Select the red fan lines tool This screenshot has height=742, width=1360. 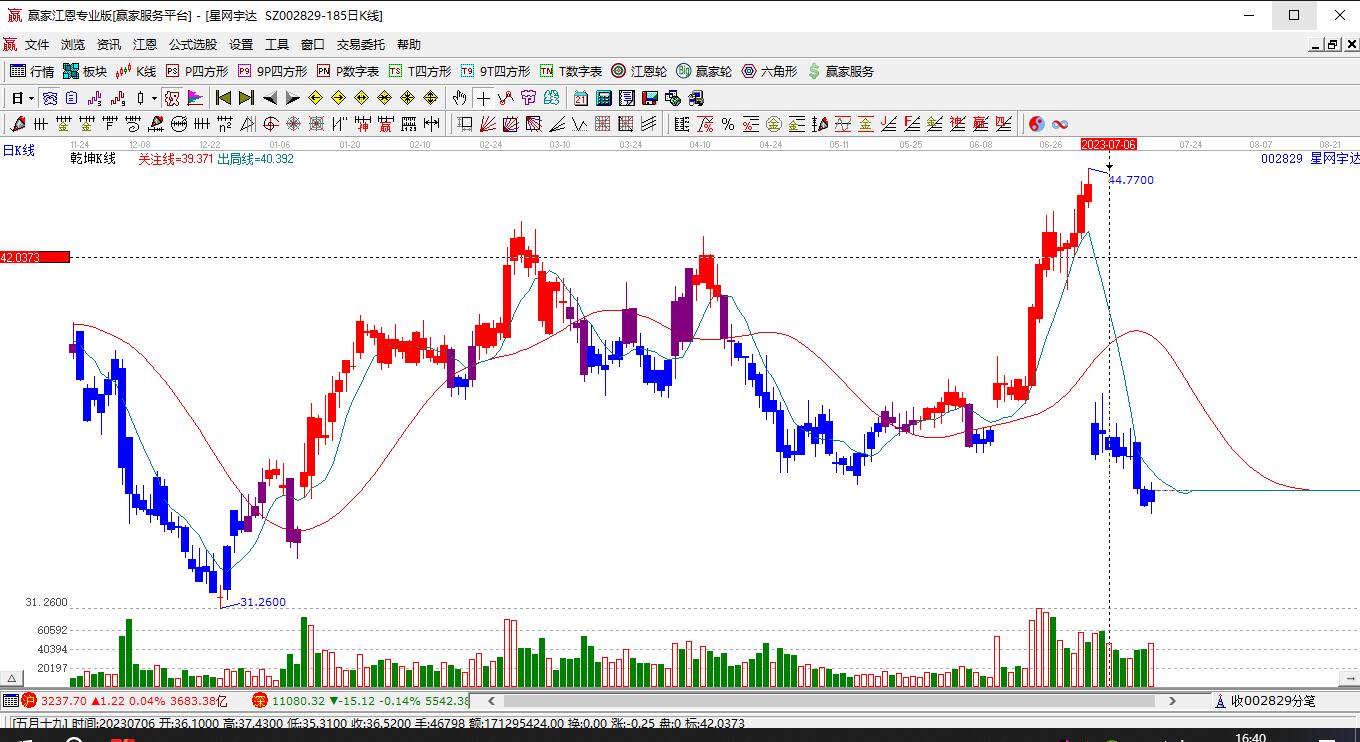tap(488, 124)
